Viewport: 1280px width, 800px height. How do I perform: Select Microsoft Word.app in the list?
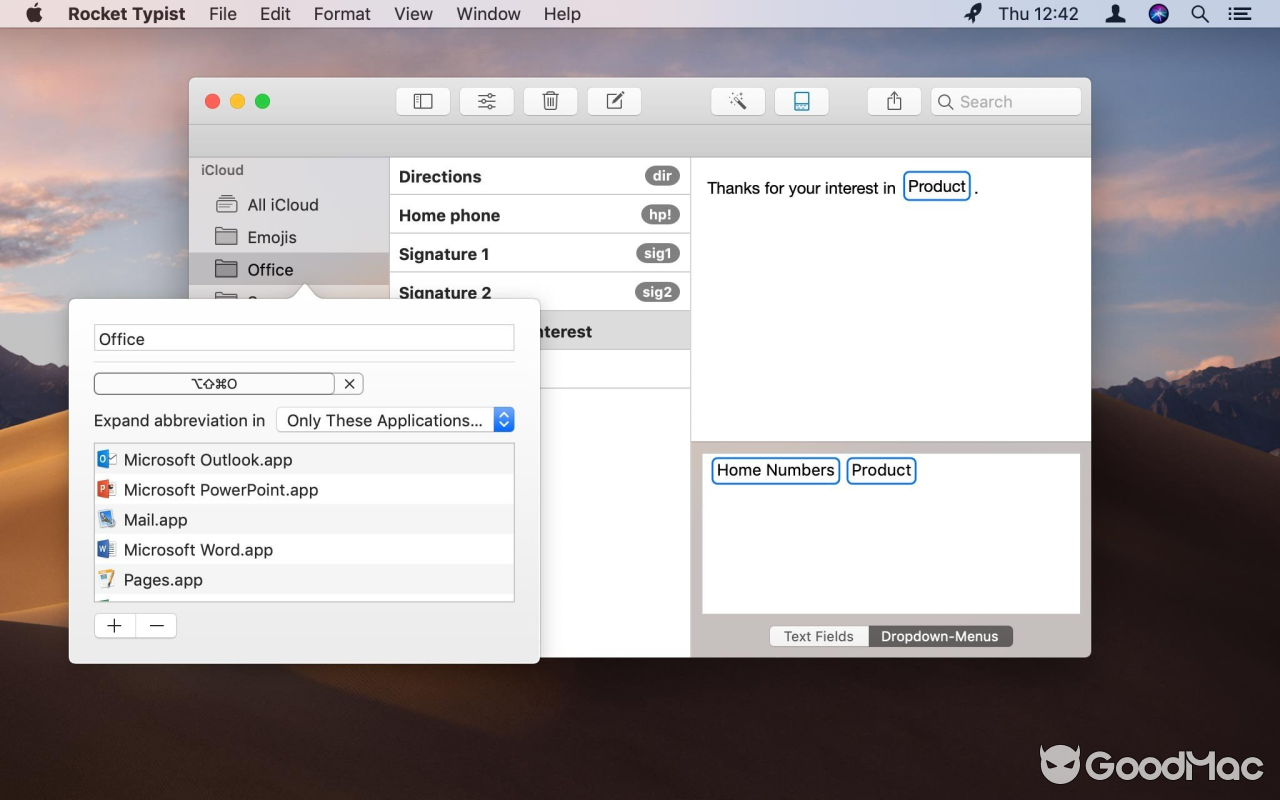197,549
